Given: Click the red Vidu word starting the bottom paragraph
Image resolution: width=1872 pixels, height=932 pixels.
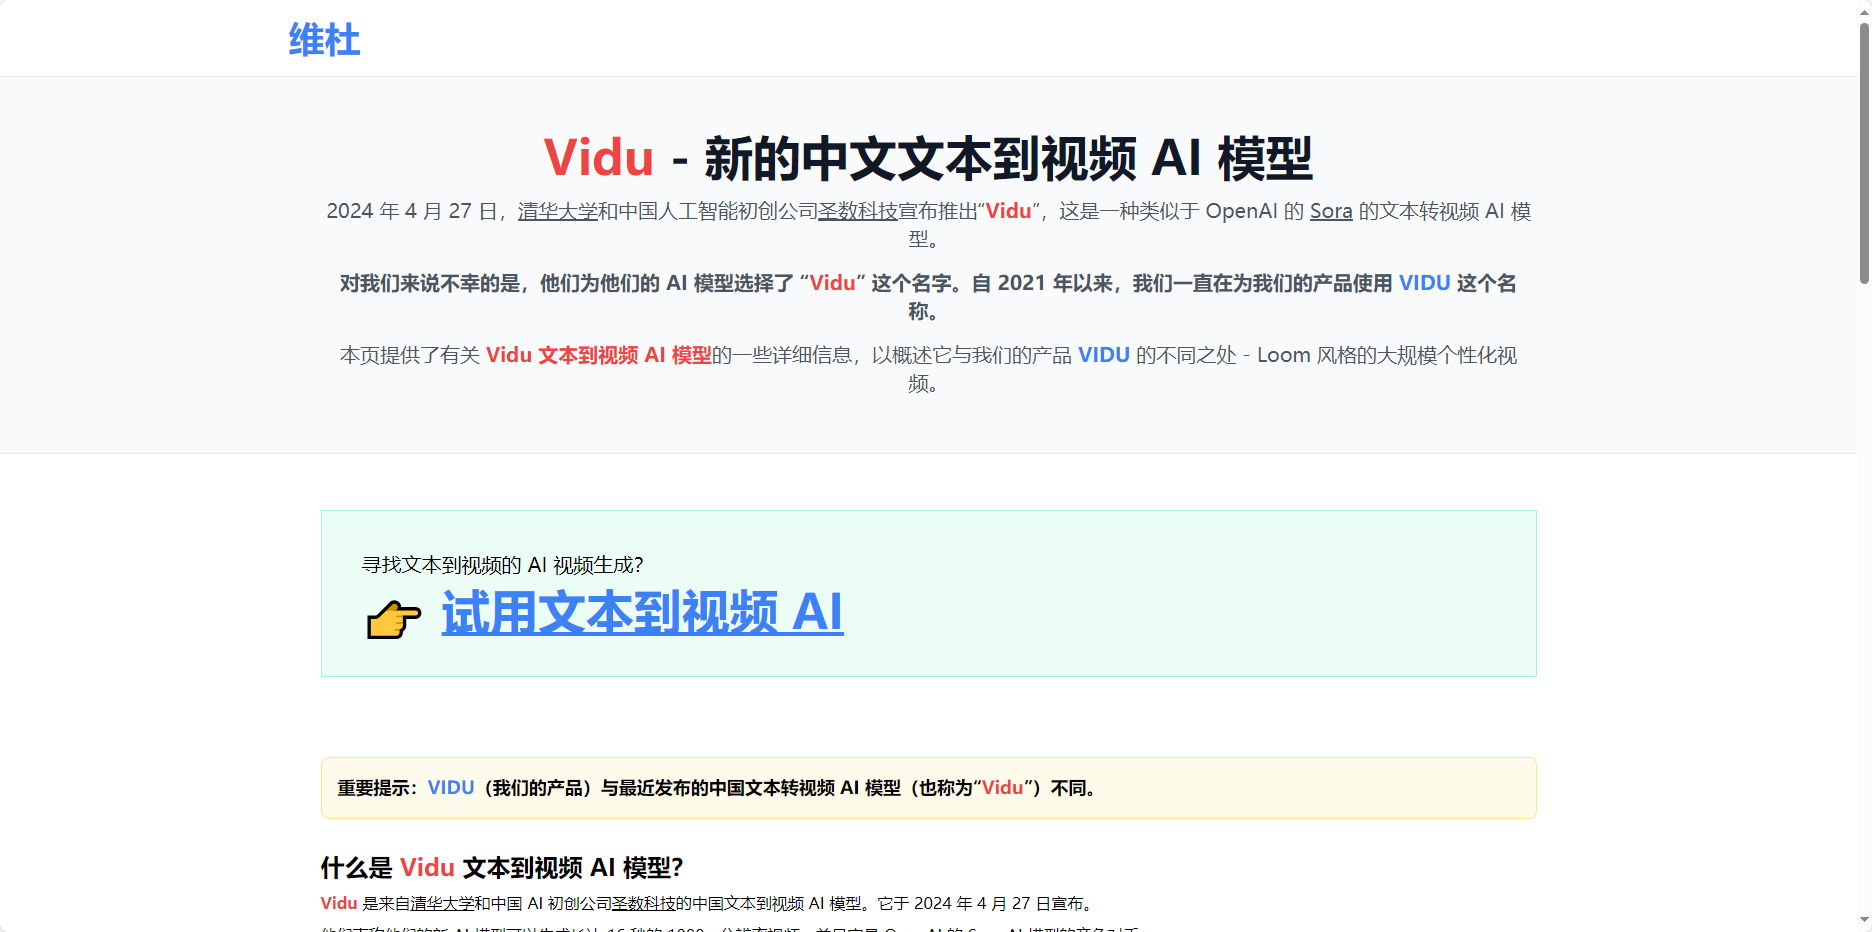Looking at the screenshot, I should (338, 902).
